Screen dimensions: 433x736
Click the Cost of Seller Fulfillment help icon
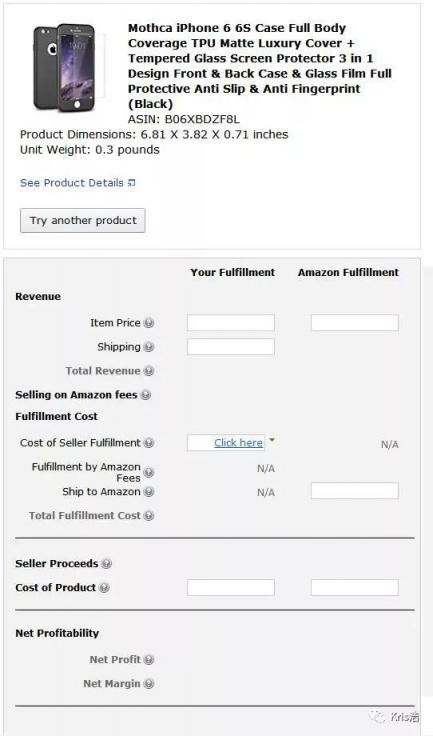coord(148,443)
